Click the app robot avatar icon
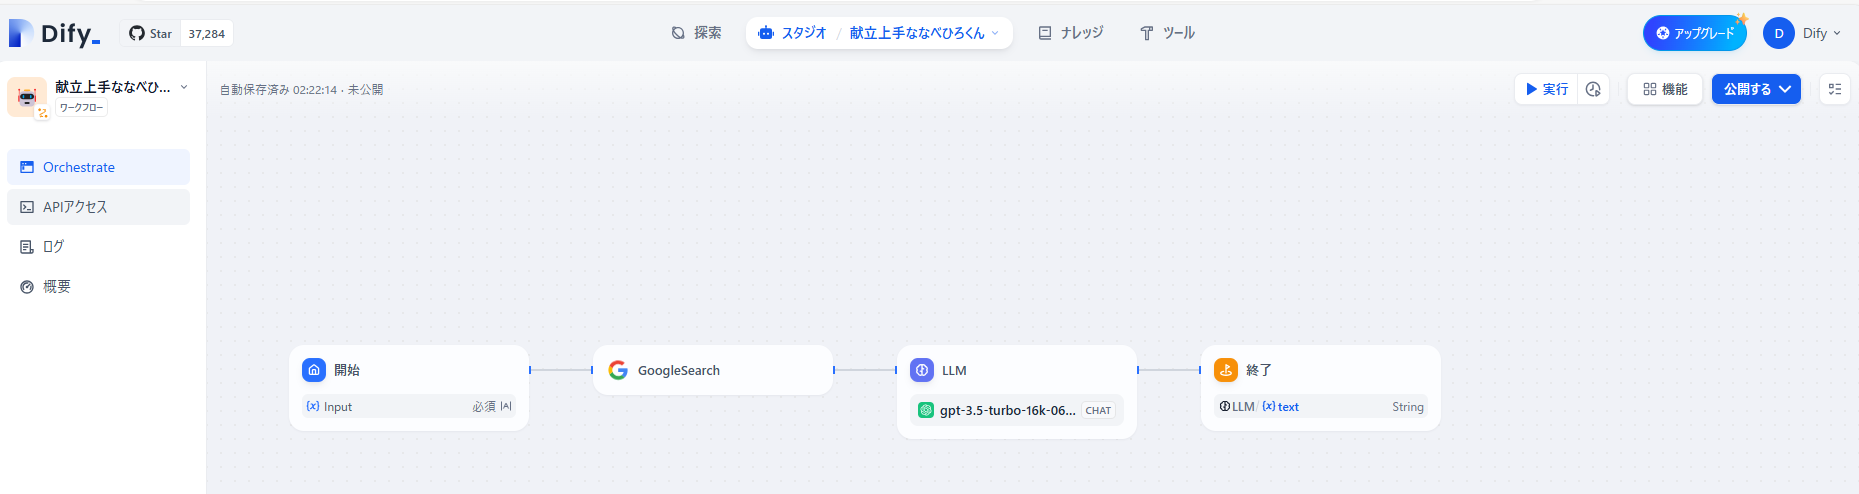 pyautogui.click(x=27, y=97)
